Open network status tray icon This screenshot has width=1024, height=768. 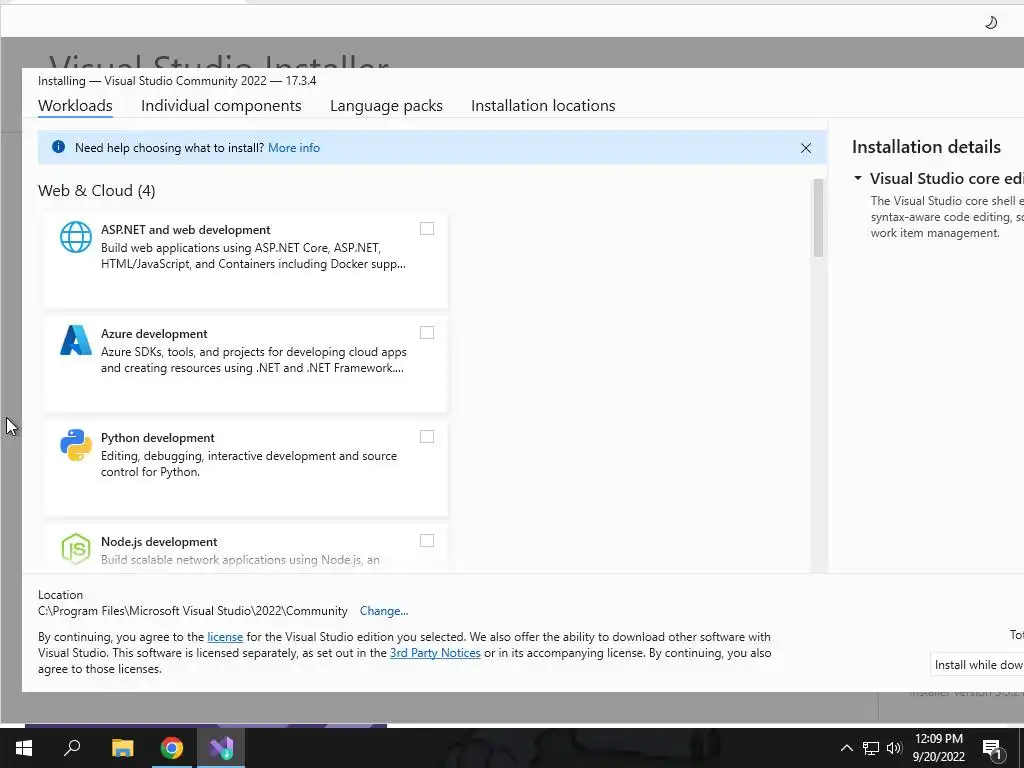click(871, 748)
